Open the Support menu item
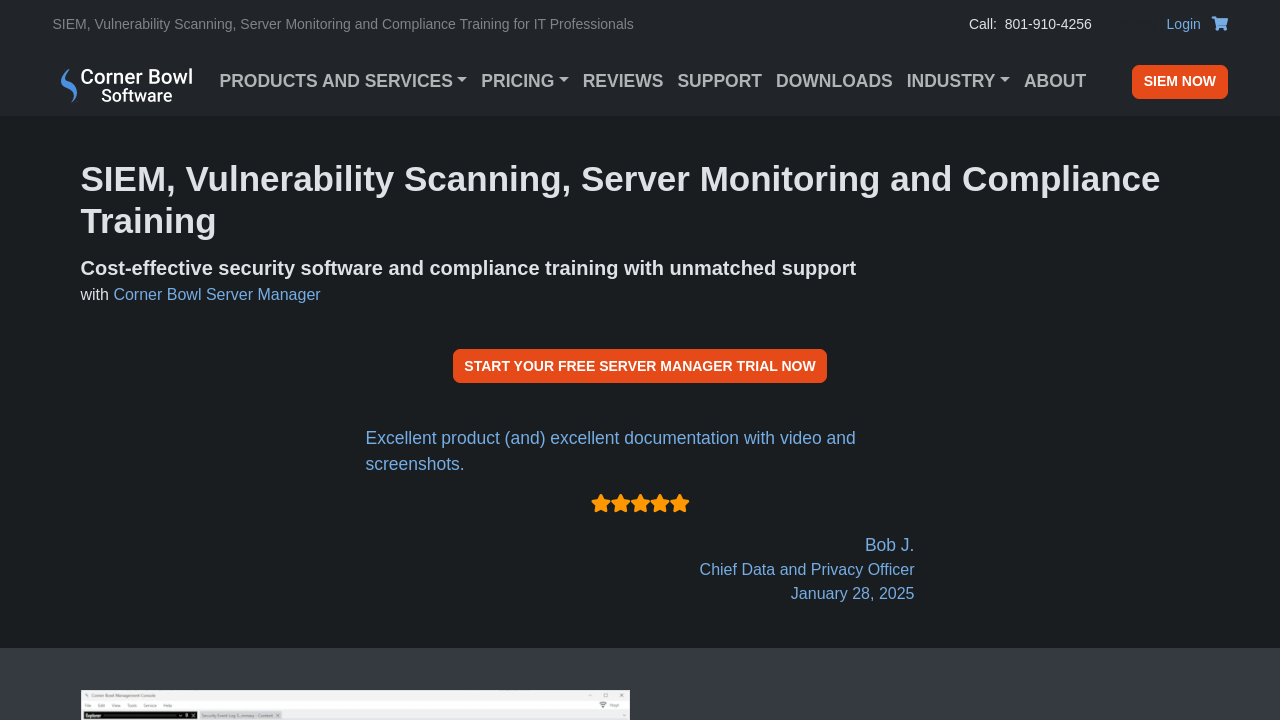Image resolution: width=1280 pixels, height=720 pixels. 719,81
